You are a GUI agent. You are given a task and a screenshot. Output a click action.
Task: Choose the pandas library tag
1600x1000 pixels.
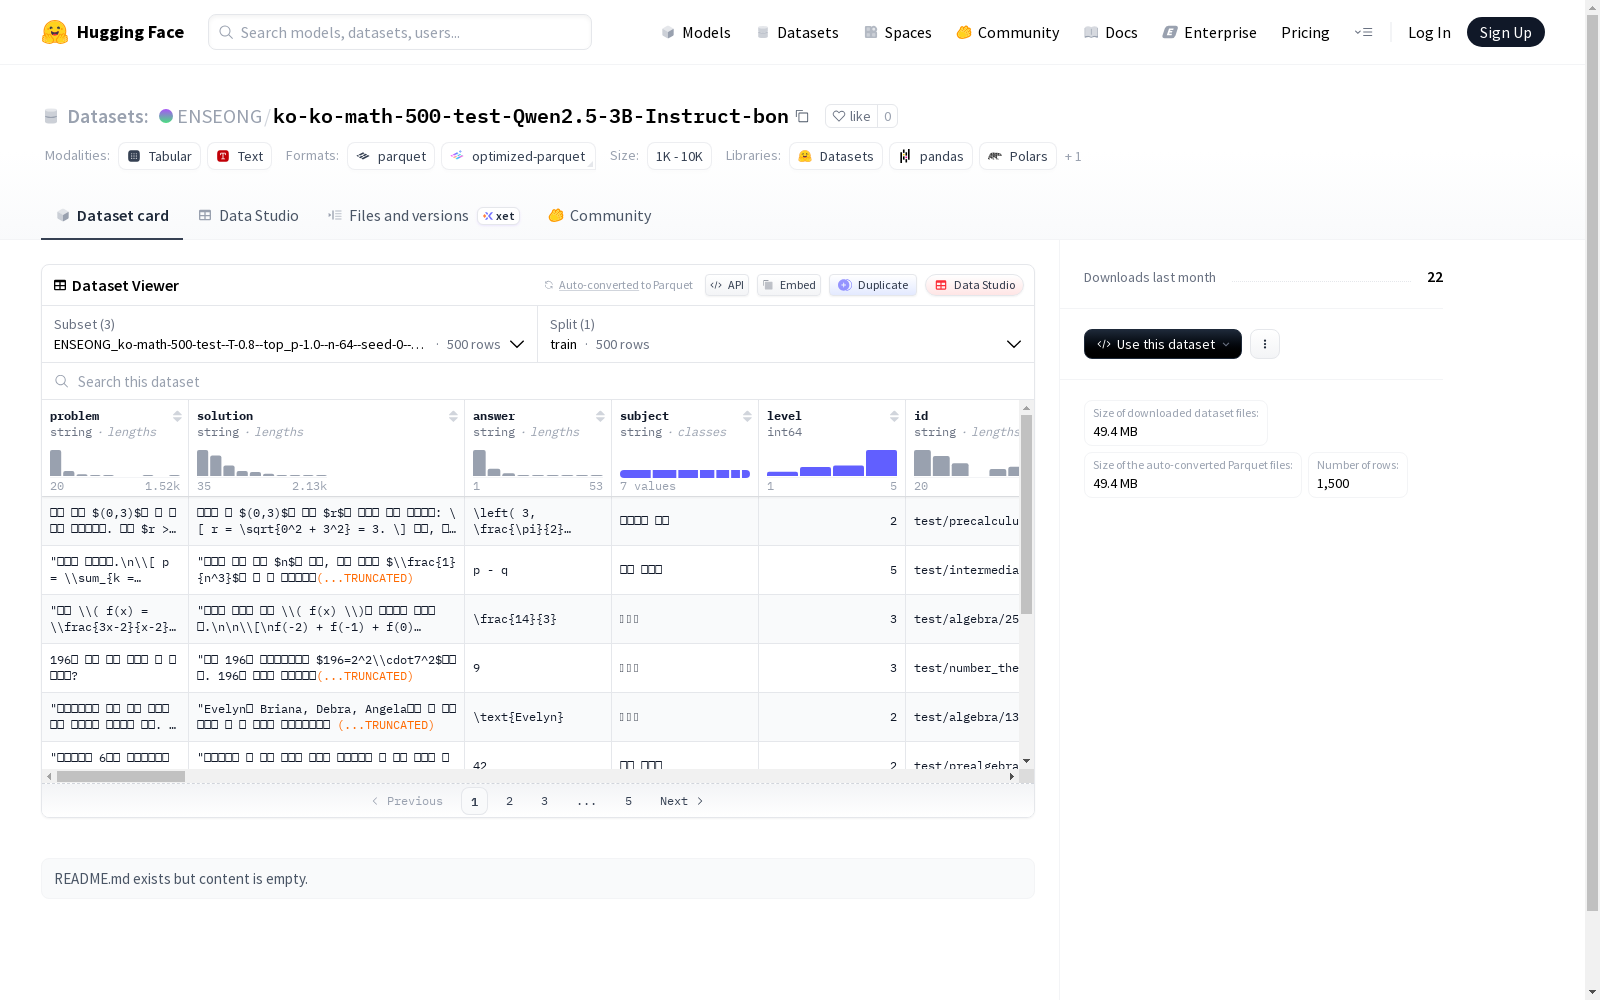tap(931, 156)
